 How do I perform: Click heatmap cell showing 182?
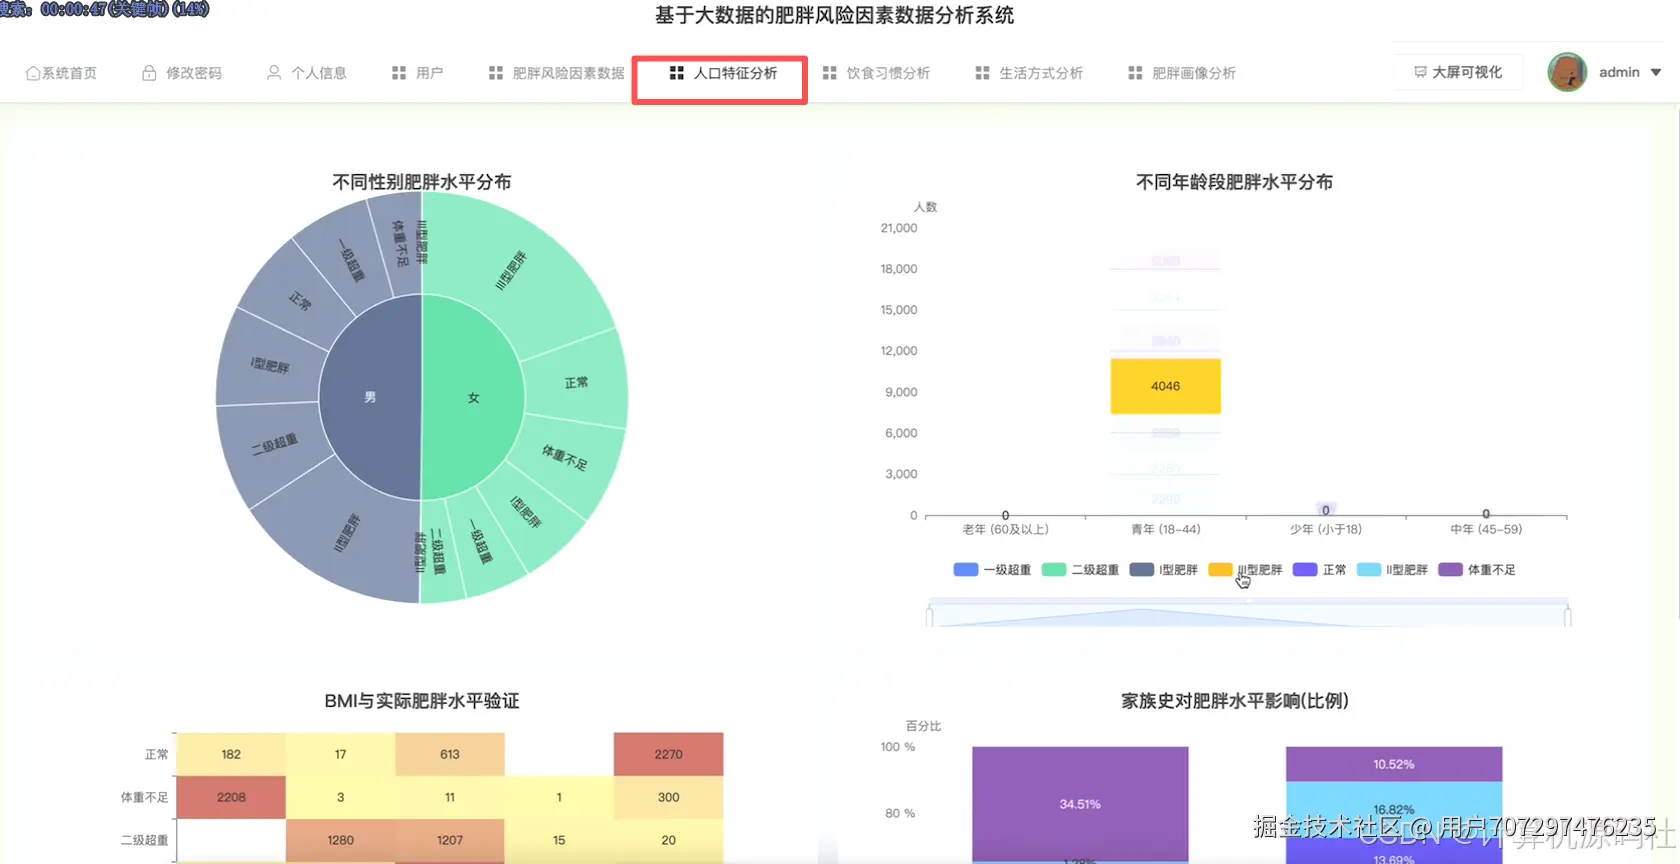click(x=231, y=754)
